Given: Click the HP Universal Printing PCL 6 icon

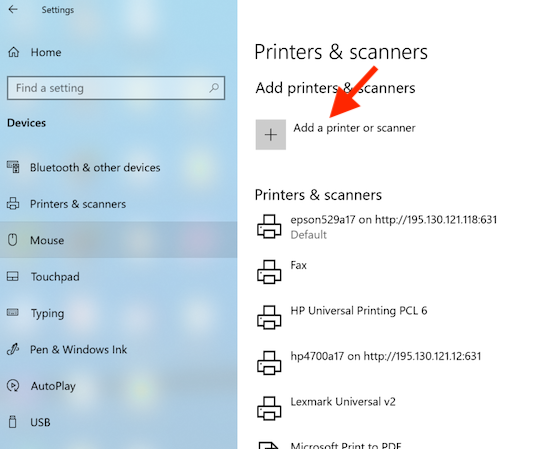Looking at the screenshot, I should (269, 317).
